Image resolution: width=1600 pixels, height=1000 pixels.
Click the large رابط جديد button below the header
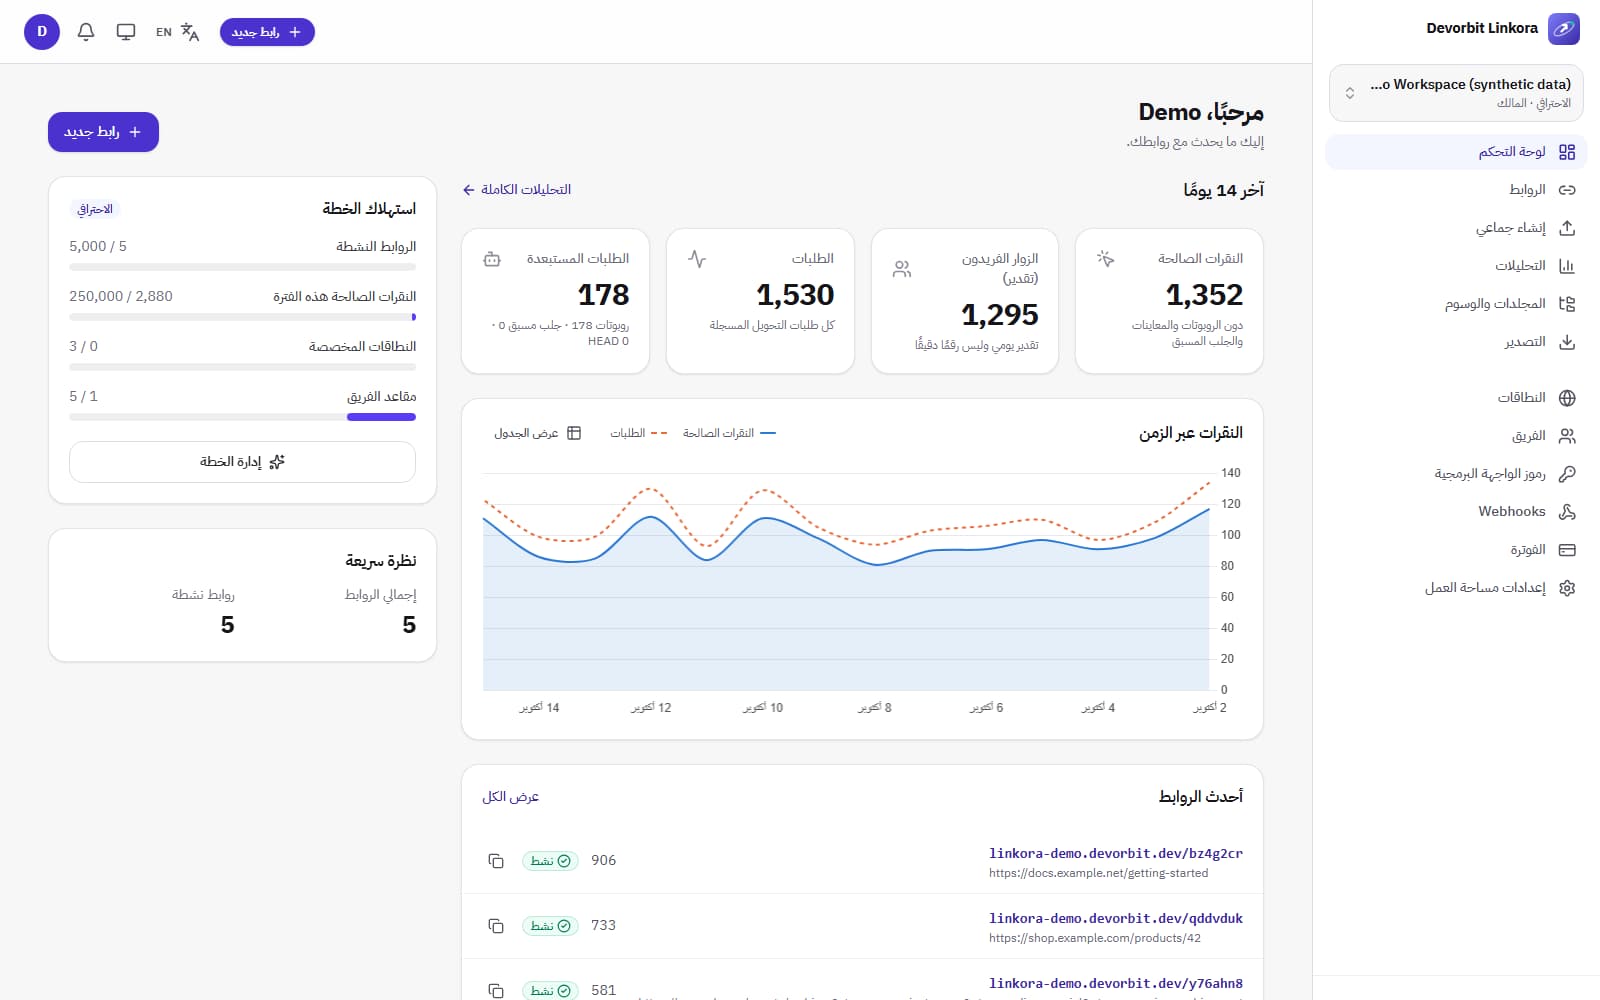click(103, 132)
